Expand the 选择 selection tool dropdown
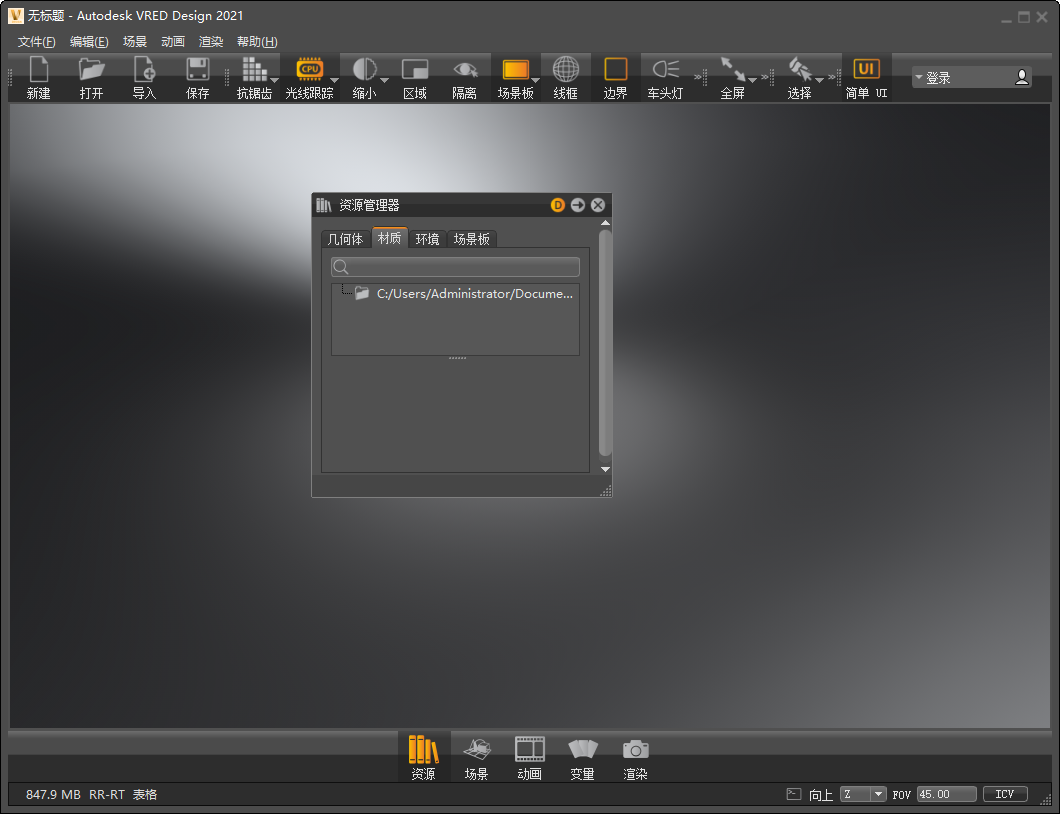The width and height of the screenshot is (1060, 814). [x=818, y=78]
